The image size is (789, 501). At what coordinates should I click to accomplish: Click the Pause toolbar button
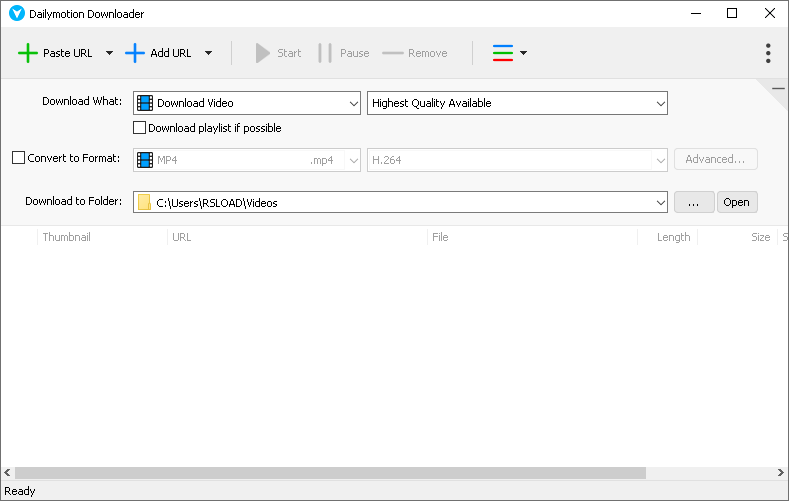tap(344, 53)
